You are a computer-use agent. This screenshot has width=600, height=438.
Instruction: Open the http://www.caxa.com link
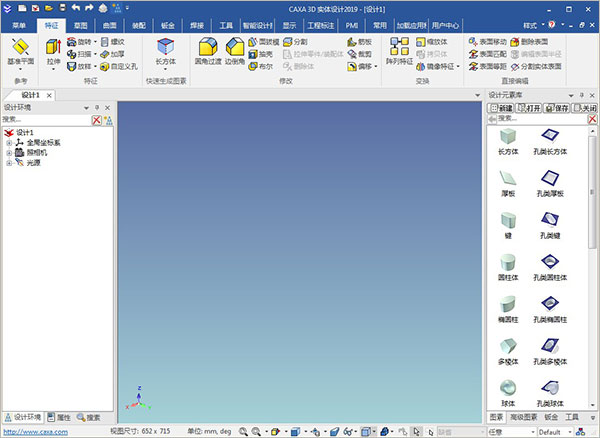(x=36, y=432)
